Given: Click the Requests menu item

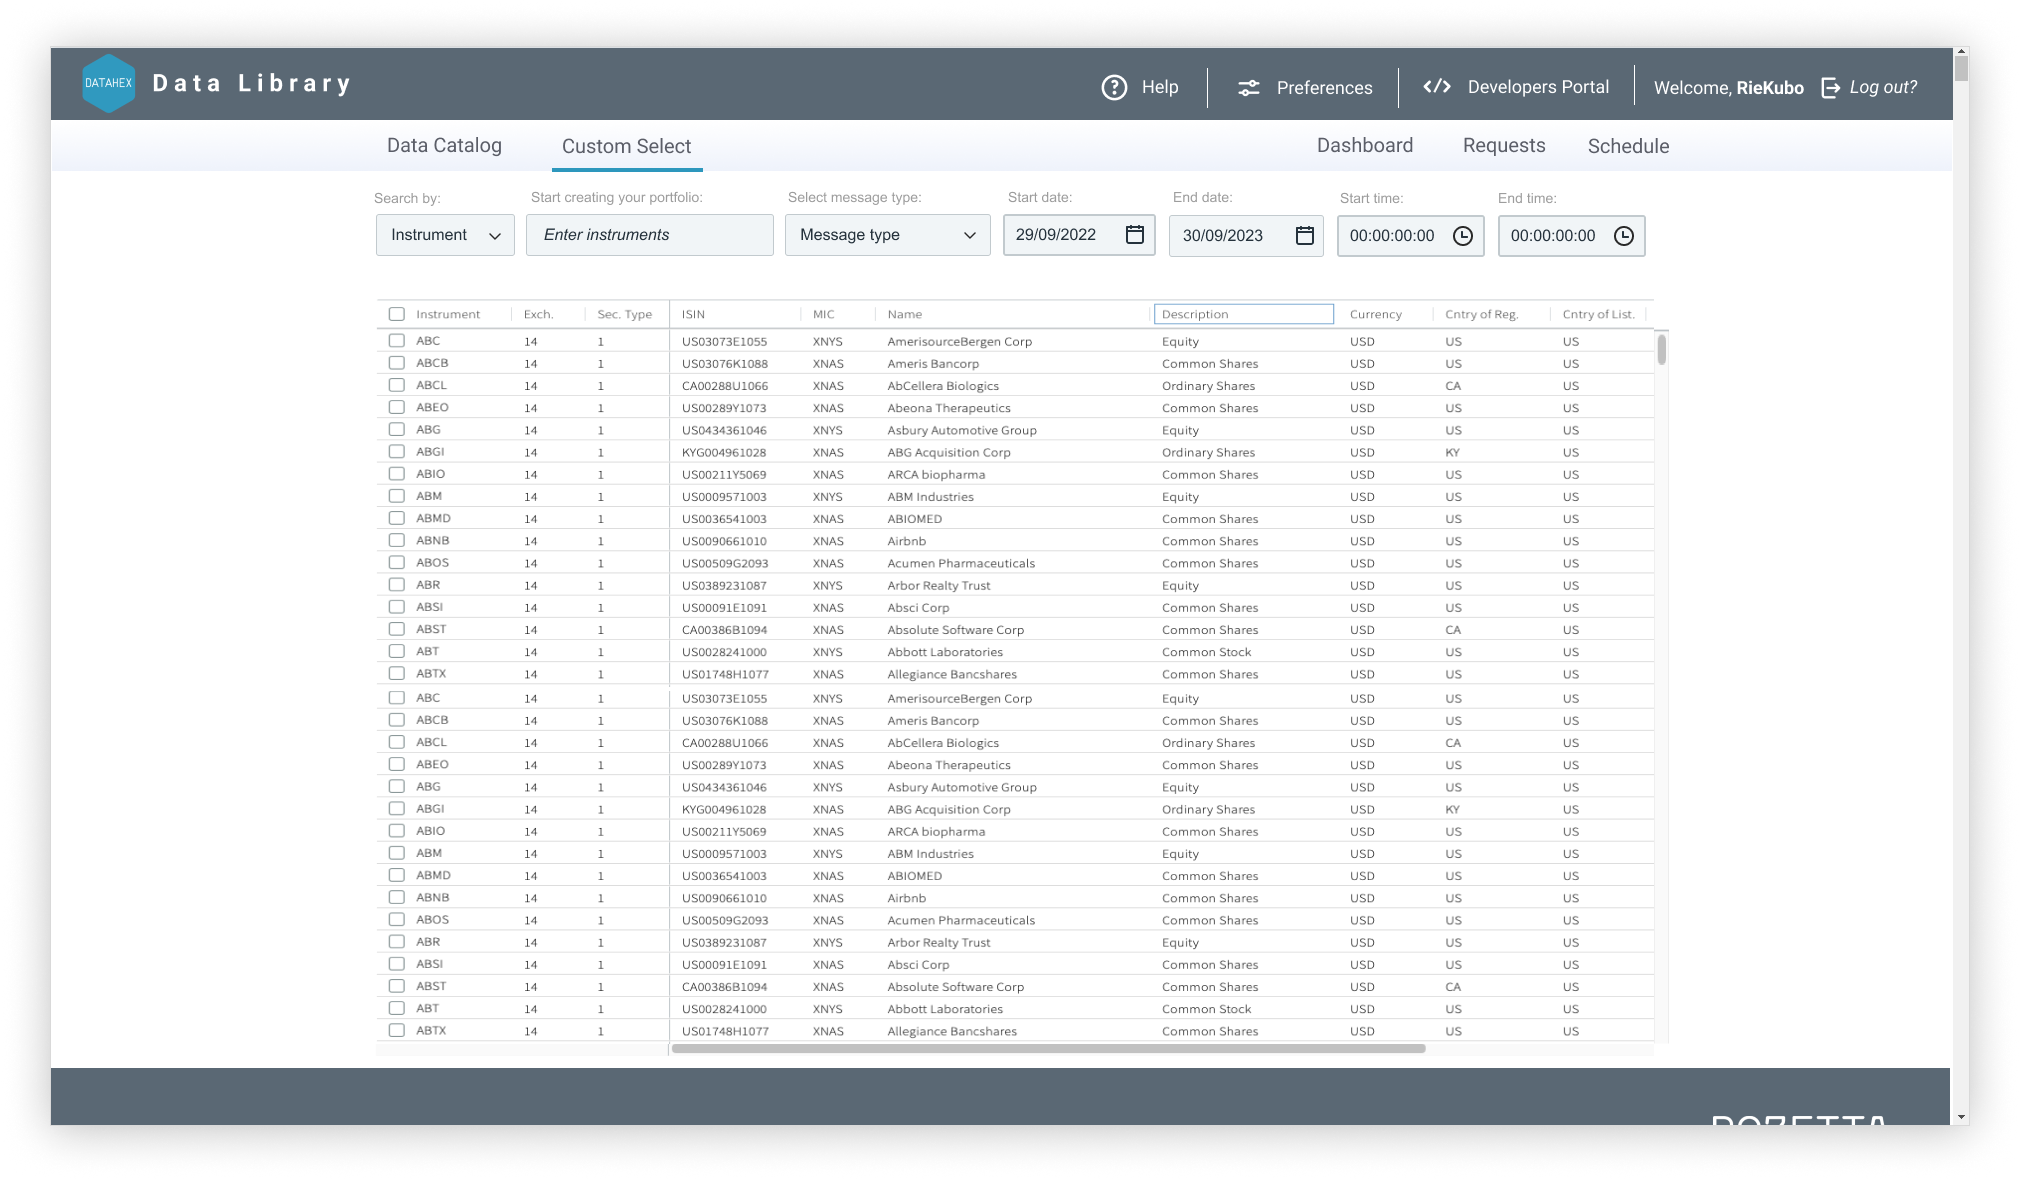Looking at the screenshot, I should [x=1504, y=146].
